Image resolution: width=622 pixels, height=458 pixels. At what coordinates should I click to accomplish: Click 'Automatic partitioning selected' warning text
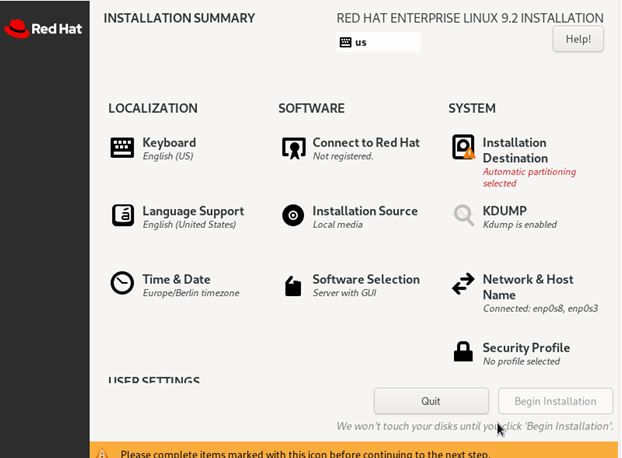pos(529,177)
